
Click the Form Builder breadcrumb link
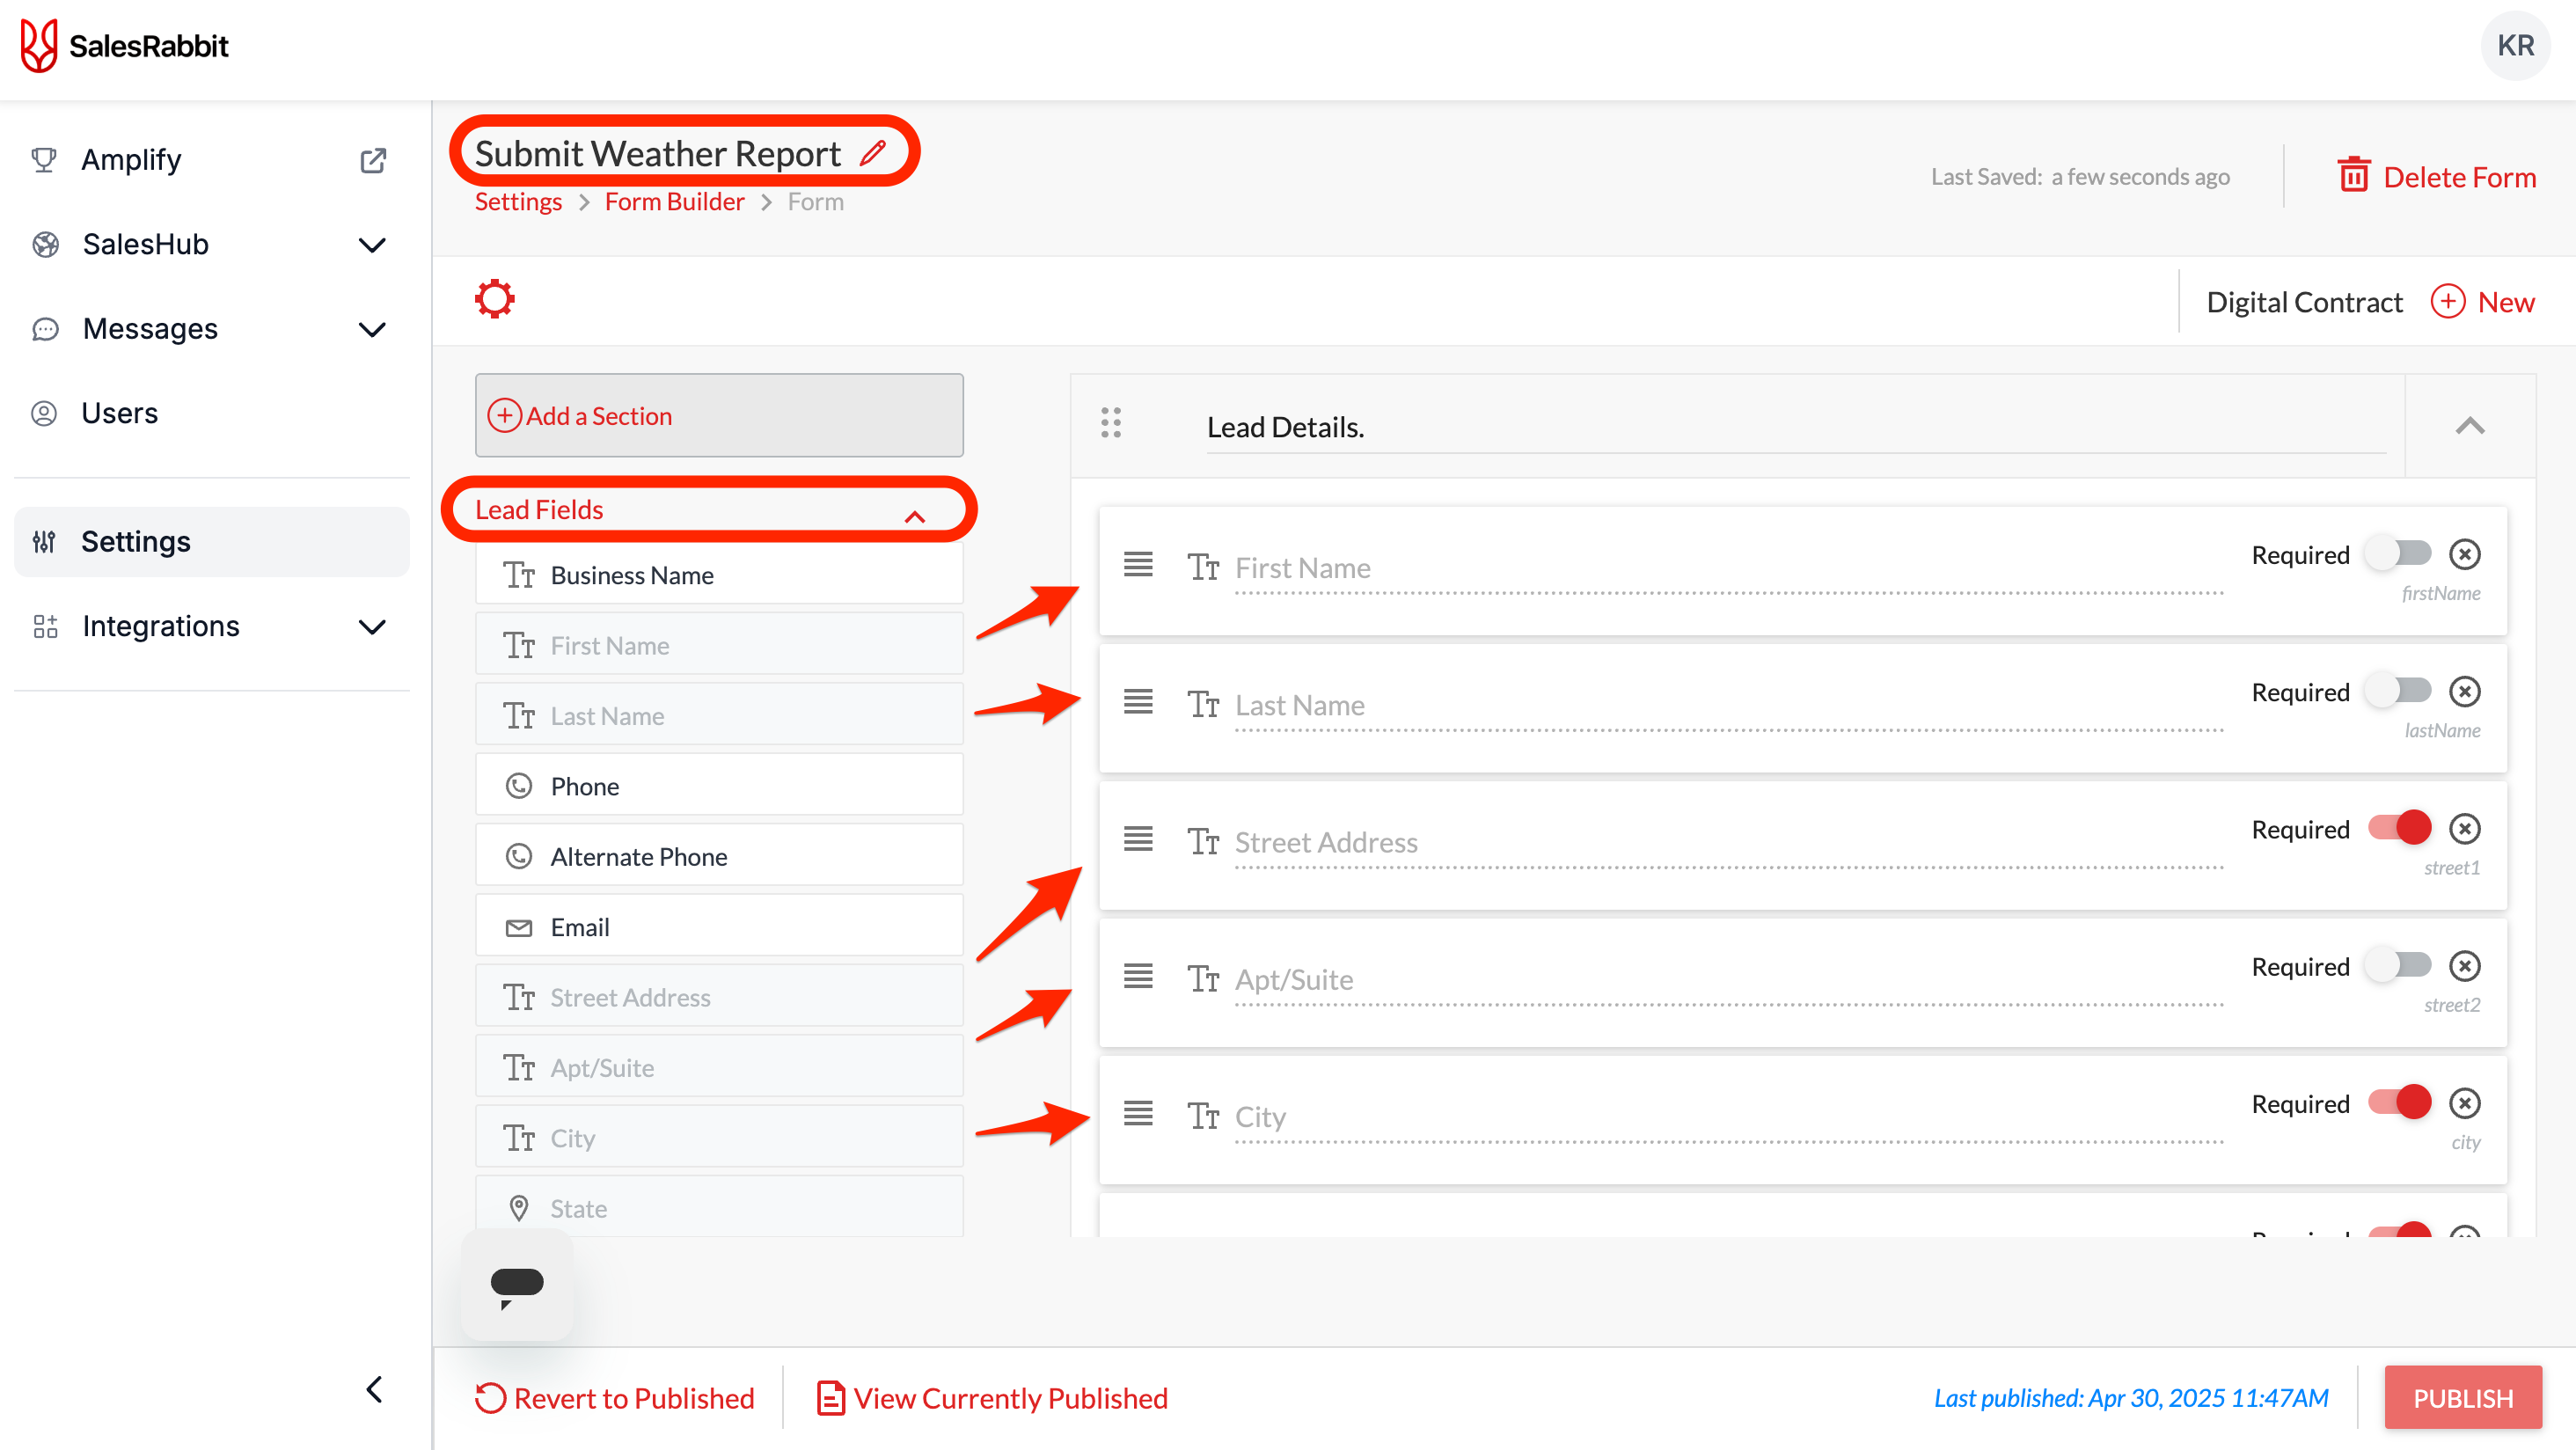(x=674, y=202)
